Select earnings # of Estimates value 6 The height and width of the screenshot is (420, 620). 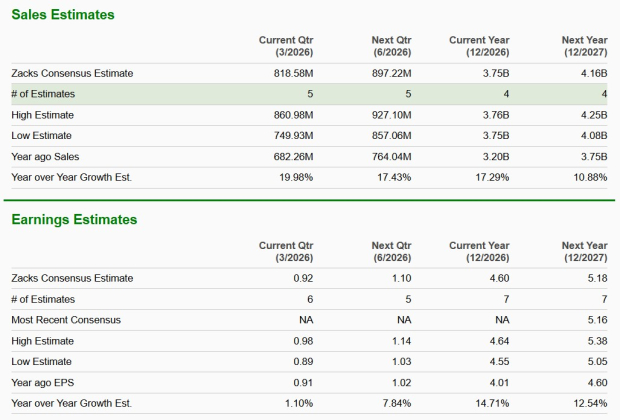[x=310, y=299]
